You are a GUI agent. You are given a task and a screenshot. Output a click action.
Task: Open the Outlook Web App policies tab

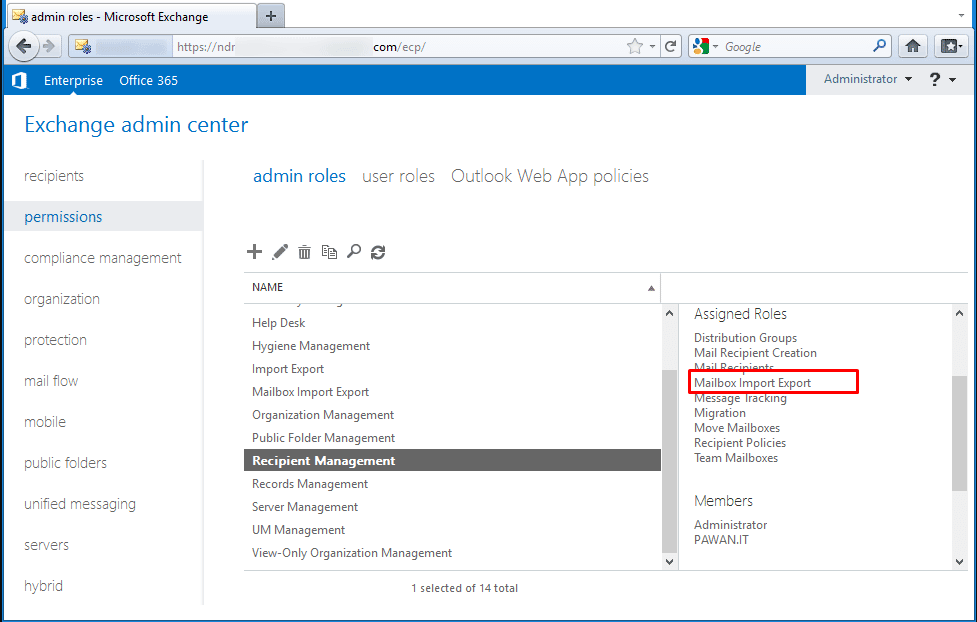550,176
